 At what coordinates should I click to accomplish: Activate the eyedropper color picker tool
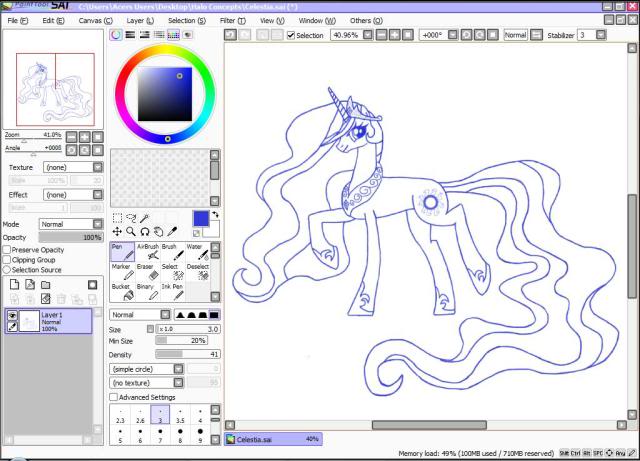[172, 232]
